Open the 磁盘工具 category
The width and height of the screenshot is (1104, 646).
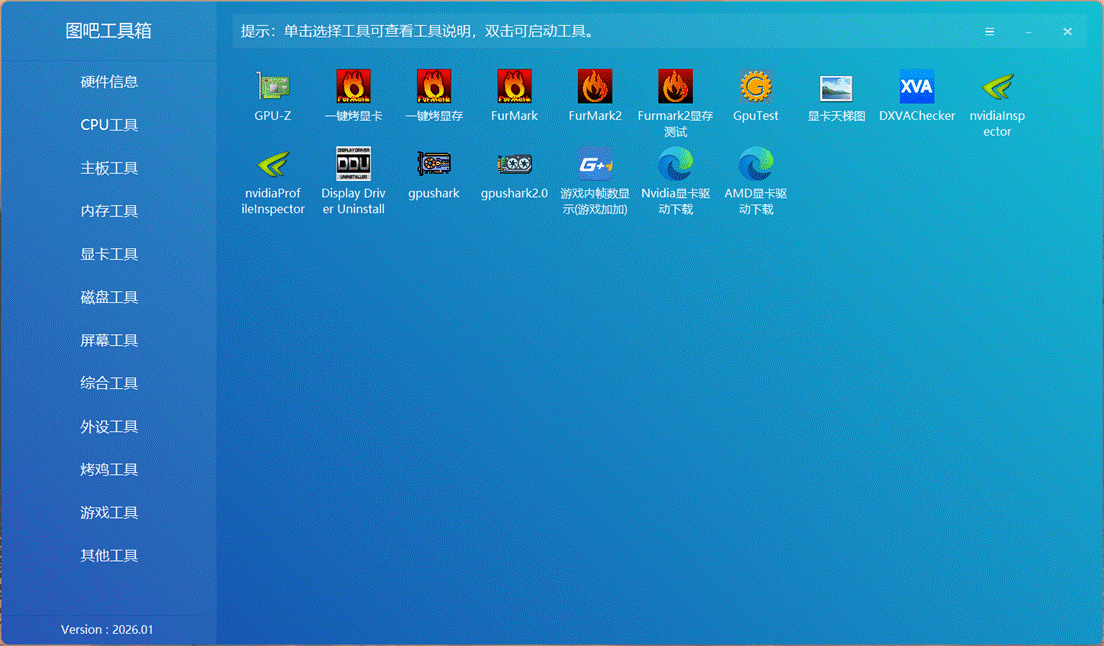(x=109, y=297)
